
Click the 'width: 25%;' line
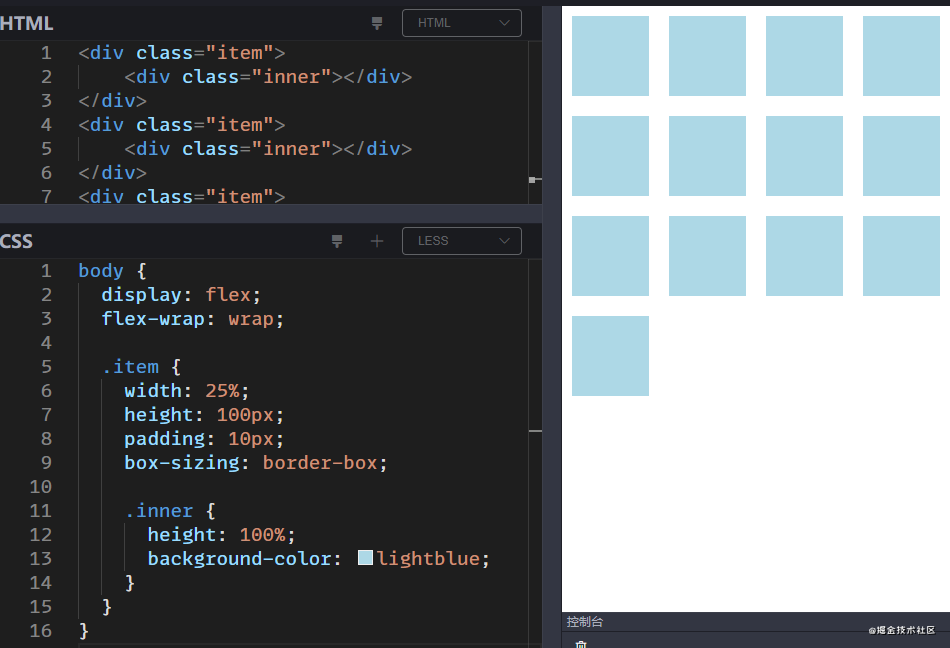click(187, 391)
